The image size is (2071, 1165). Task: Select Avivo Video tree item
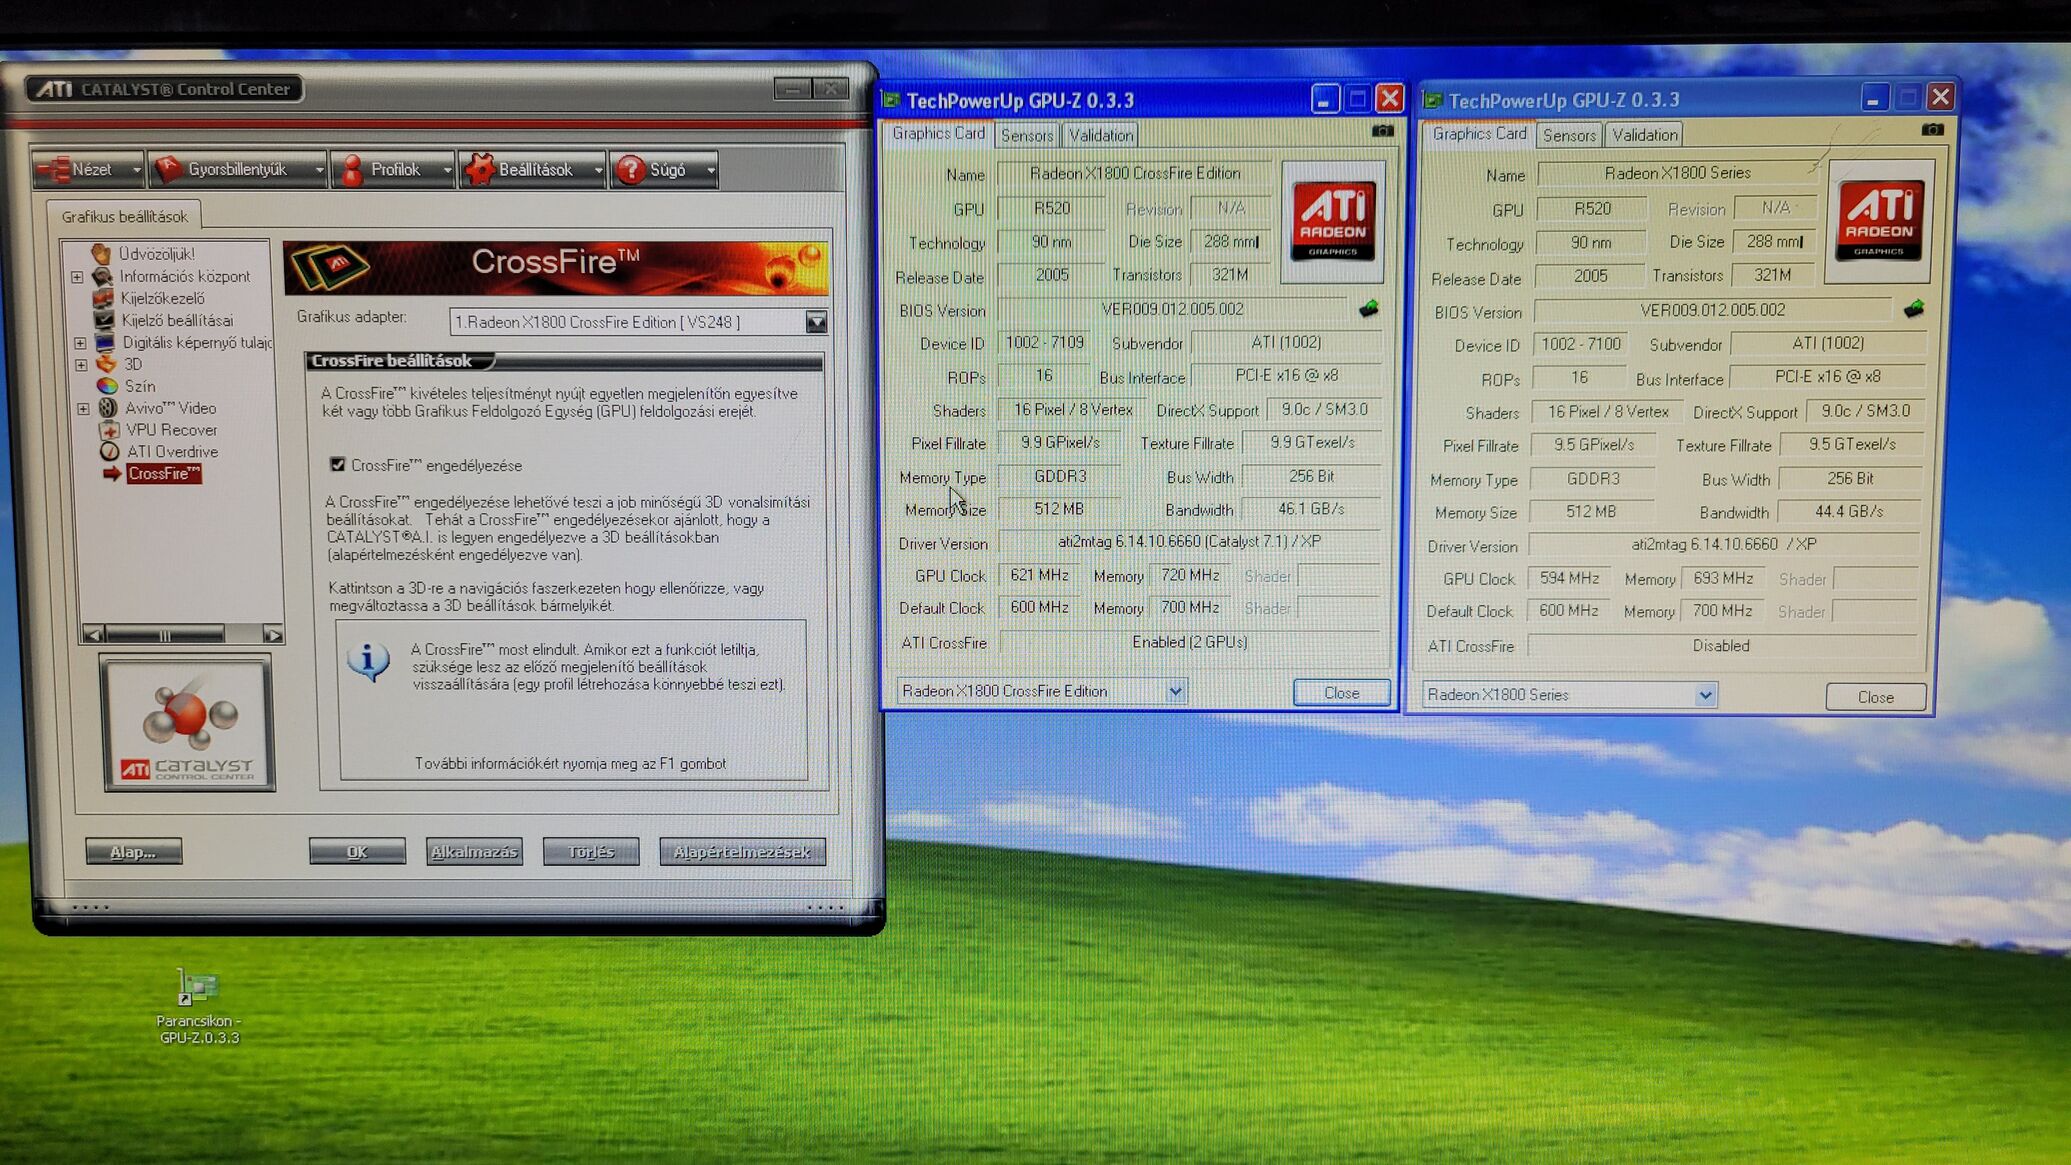pyautogui.click(x=170, y=408)
